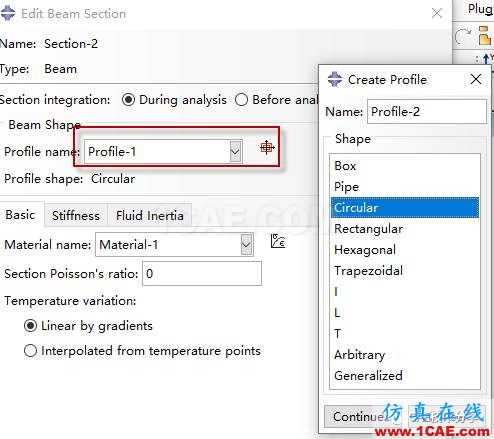Click the Continue button

tap(358, 416)
